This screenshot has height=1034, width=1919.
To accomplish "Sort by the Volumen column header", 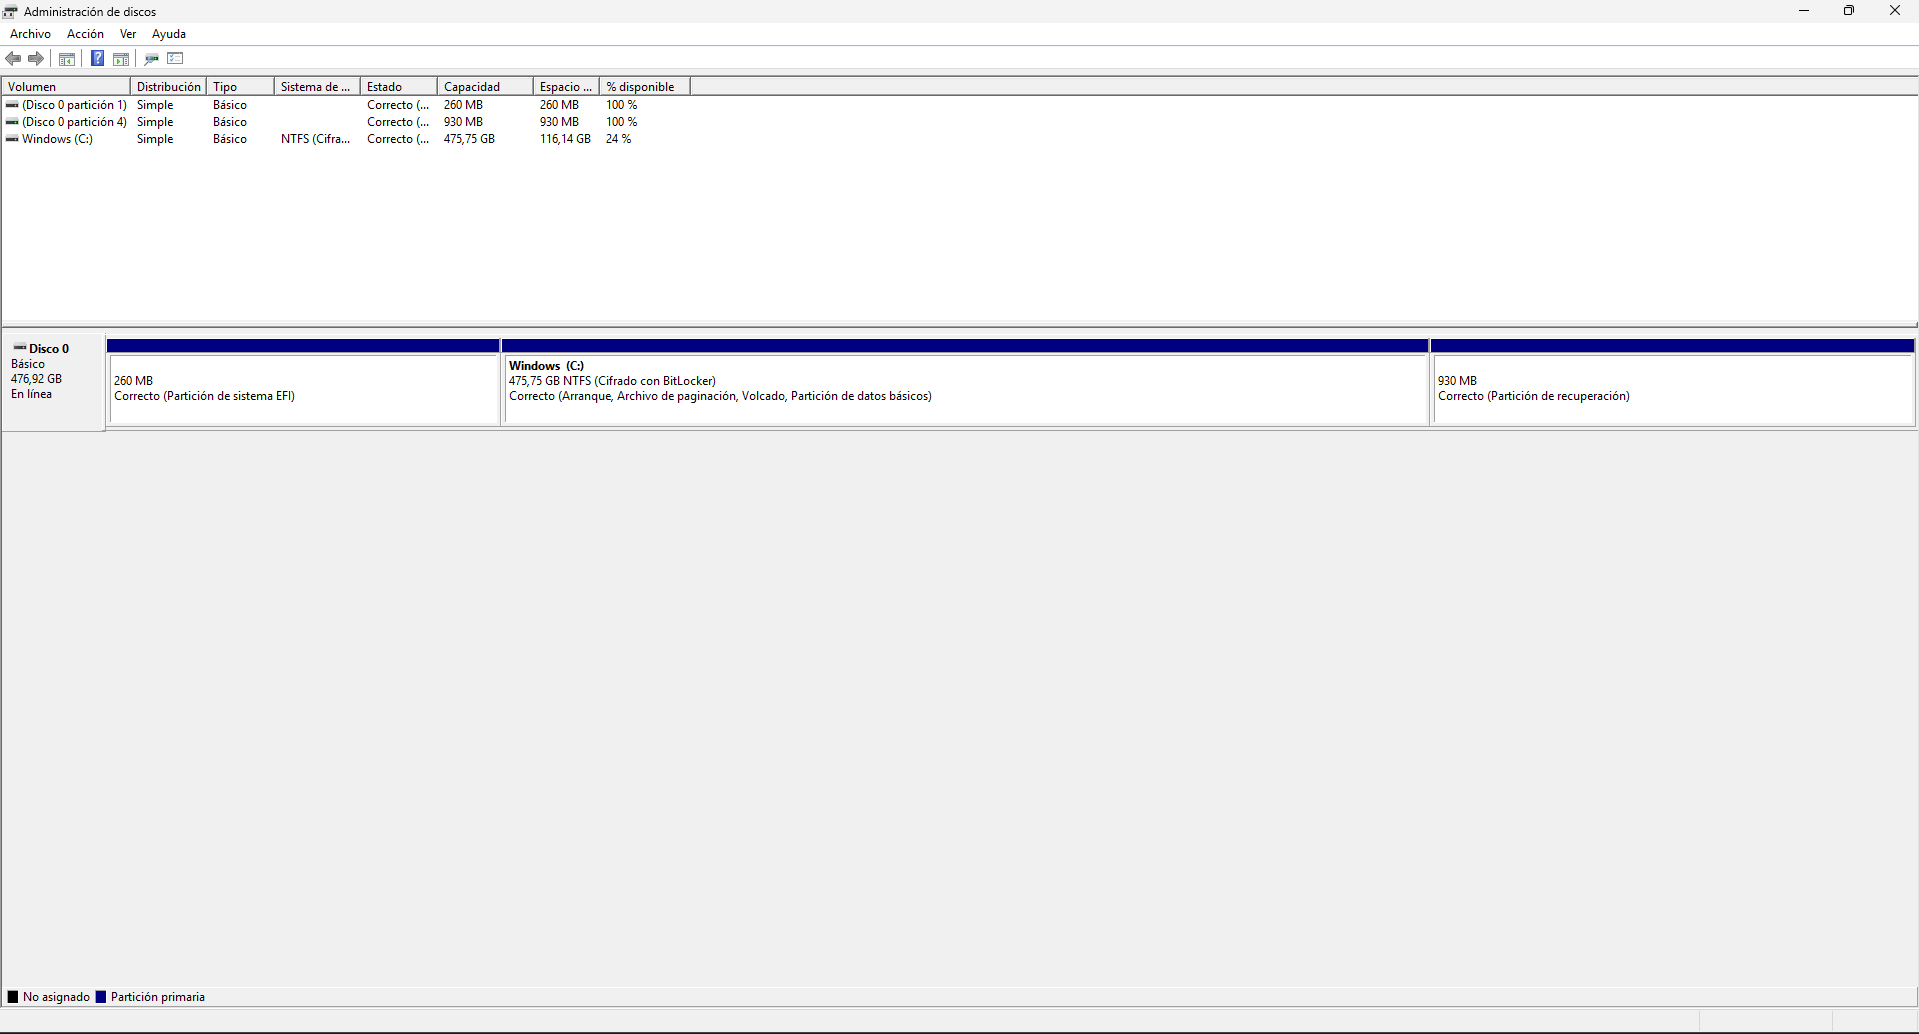I will [66, 87].
